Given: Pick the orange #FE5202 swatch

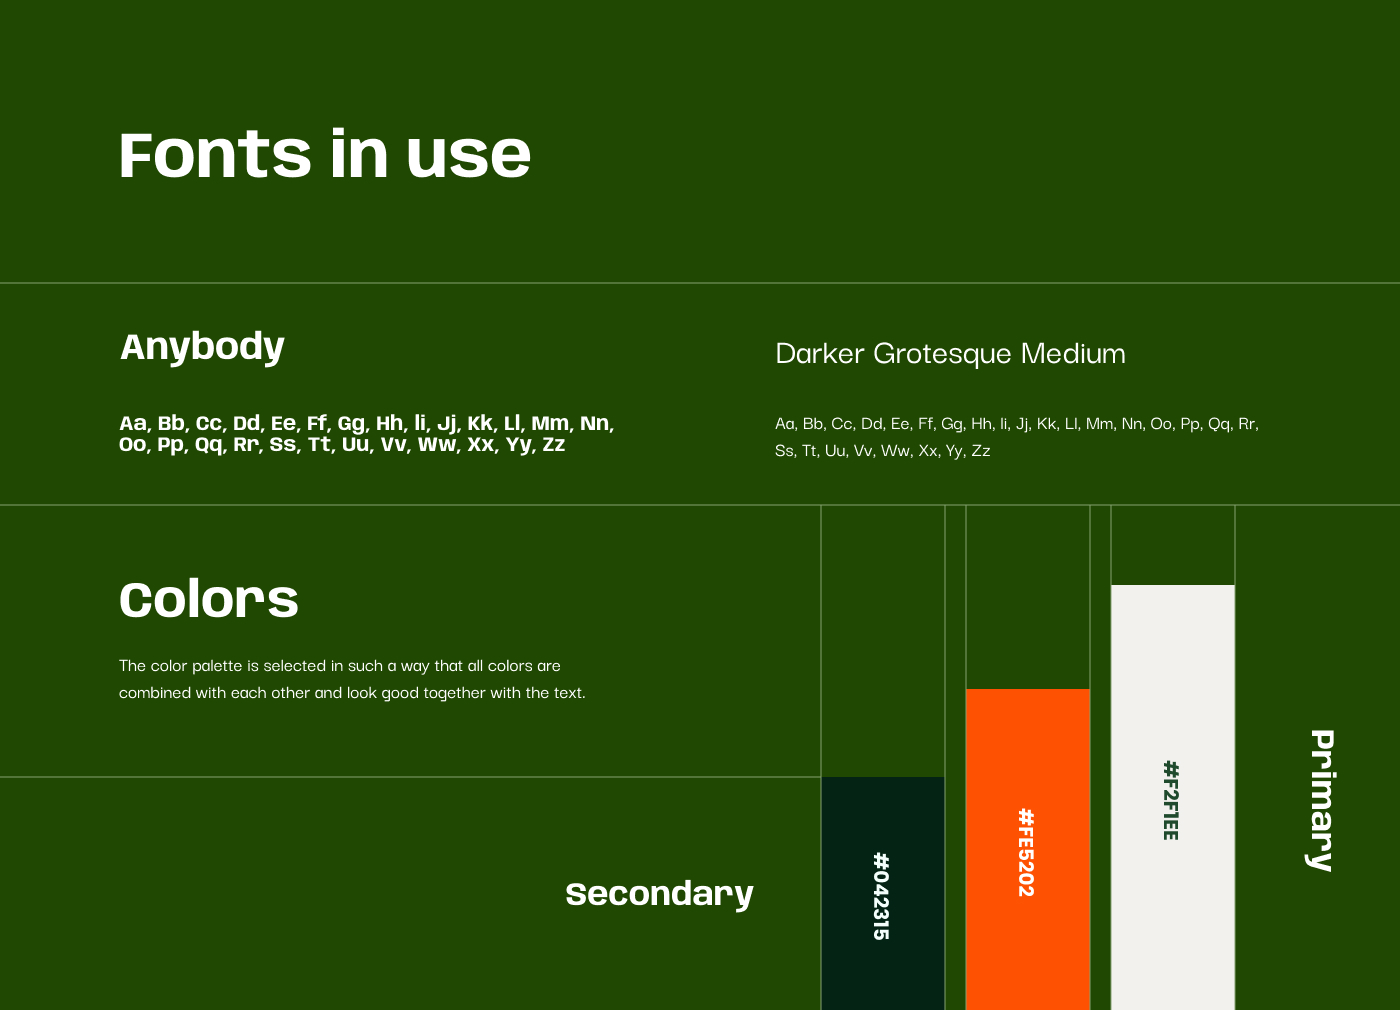Looking at the screenshot, I should 1028,849.
